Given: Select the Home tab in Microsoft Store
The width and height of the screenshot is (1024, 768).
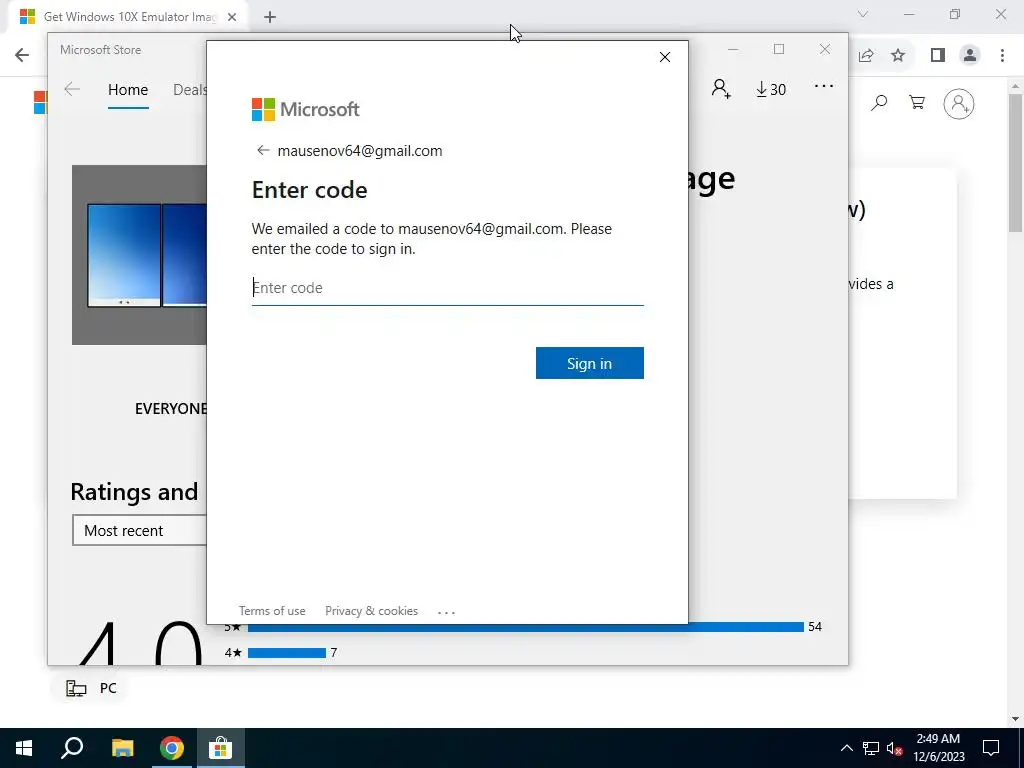Looking at the screenshot, I should click(128, 89).
